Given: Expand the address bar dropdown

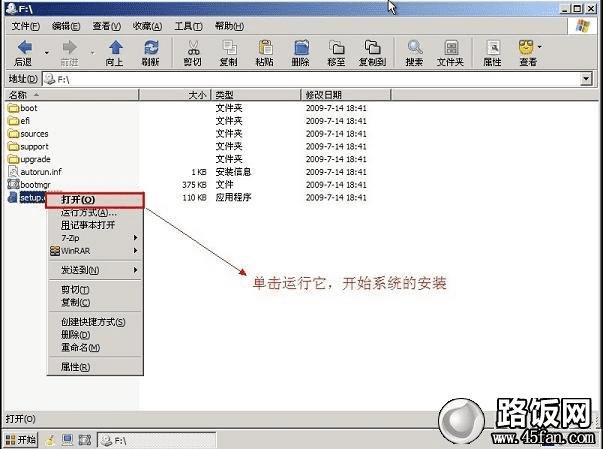Looking at the screenshot, I should pyautogui.click(x=586, y=79).
